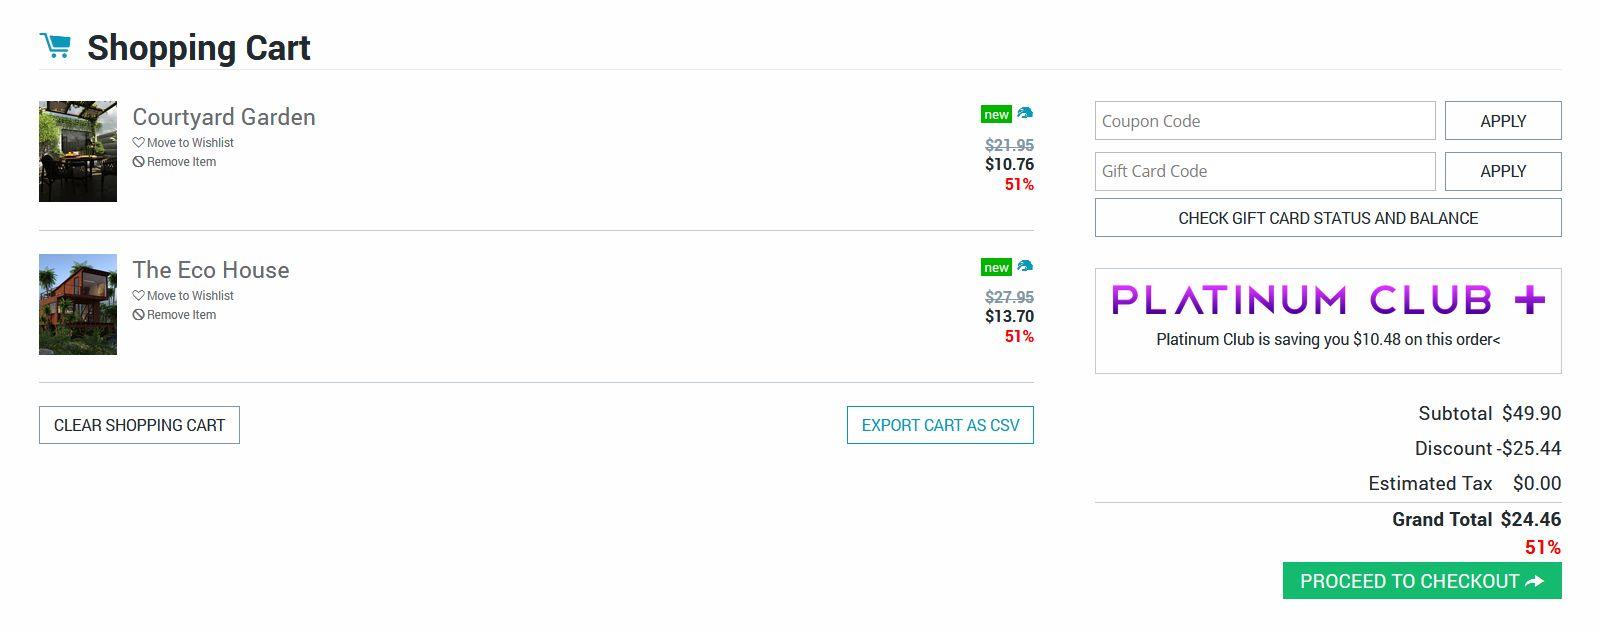The height and width of the screenshot is (633, 1601).
Task: Open The Eco House product thumbnail
Action: (78, 304)
